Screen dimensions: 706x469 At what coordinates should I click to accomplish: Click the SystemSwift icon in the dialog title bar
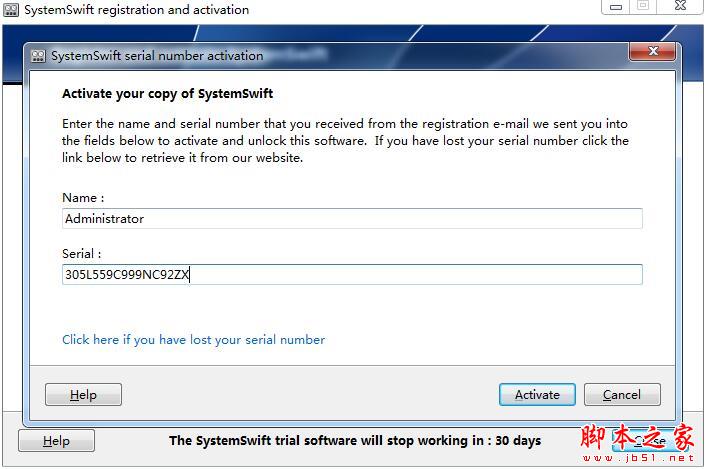39,56
